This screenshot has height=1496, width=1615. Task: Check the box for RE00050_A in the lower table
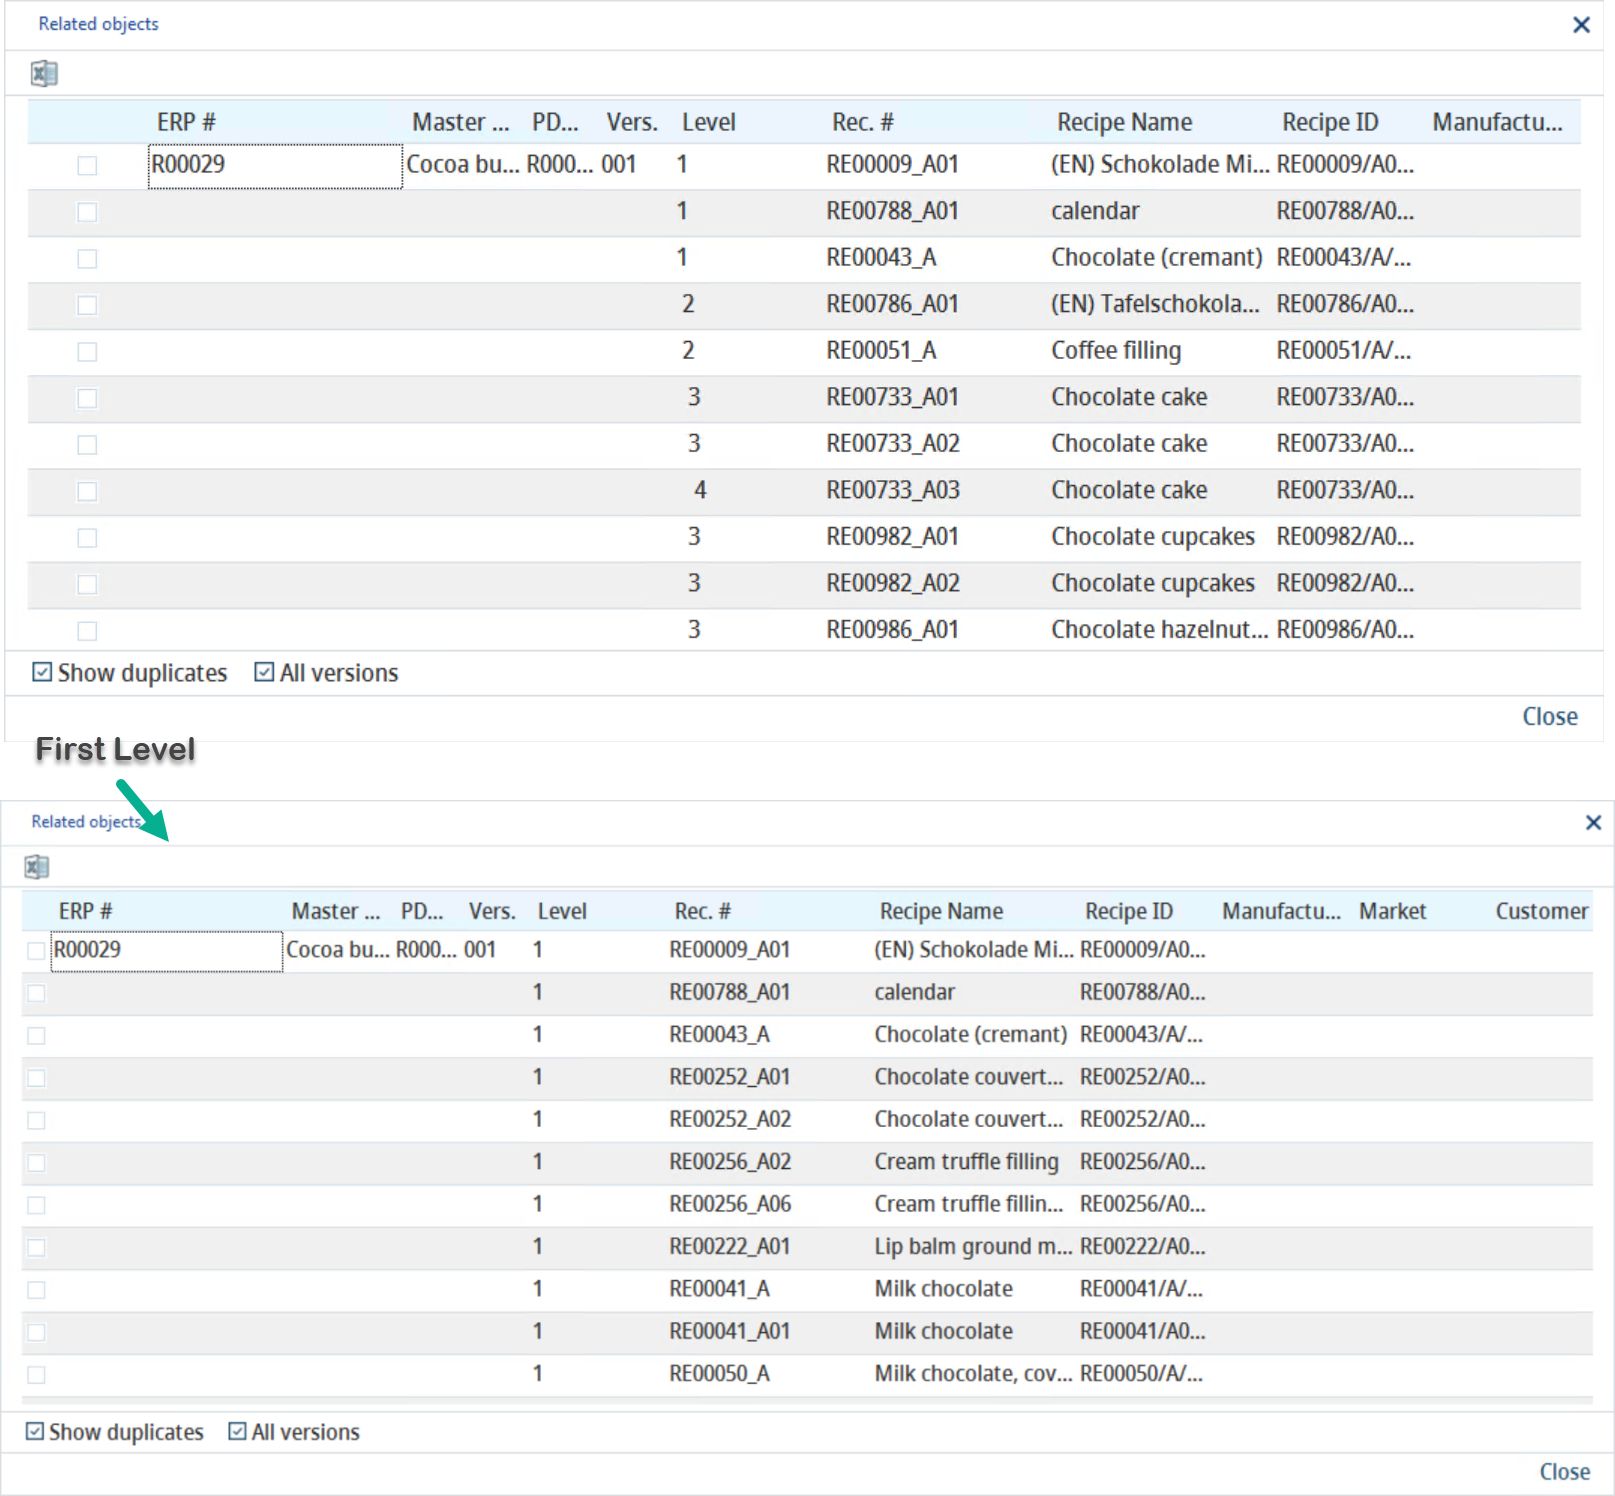36,1375
